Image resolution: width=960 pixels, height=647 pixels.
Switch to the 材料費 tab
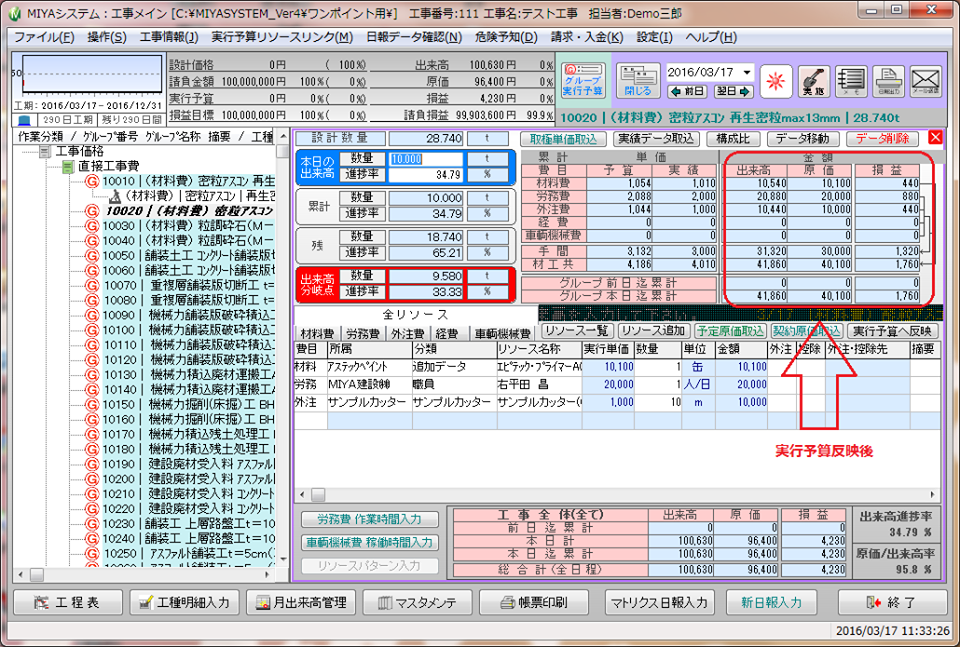(317, 334)
